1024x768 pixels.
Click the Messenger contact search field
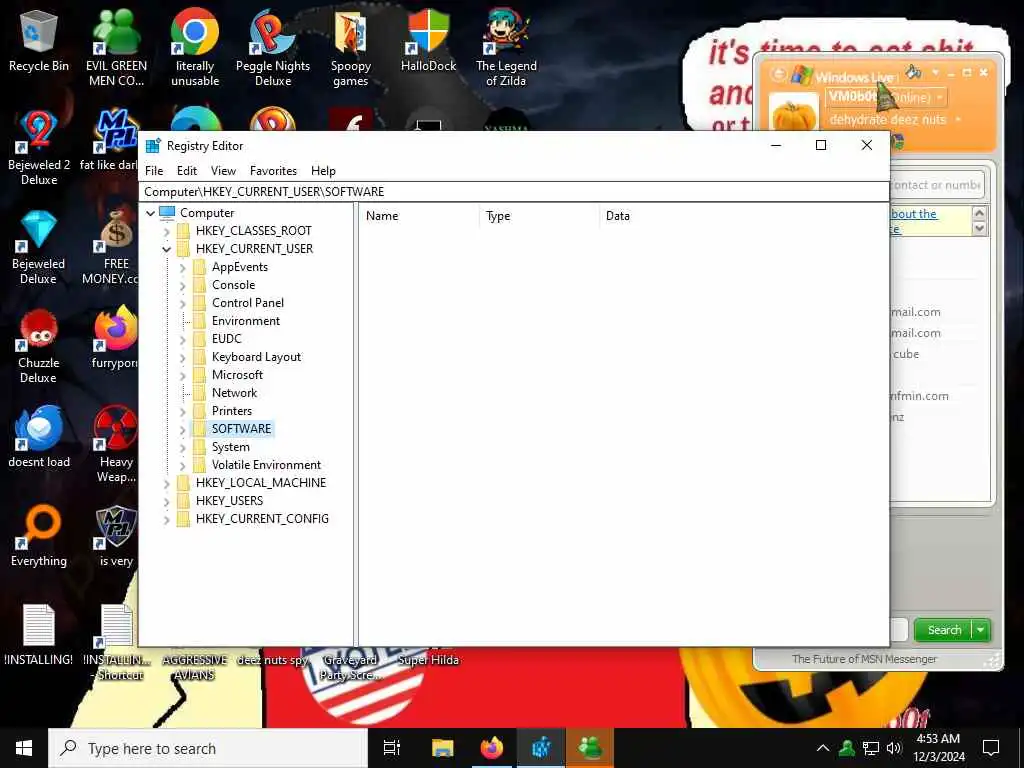936,185
